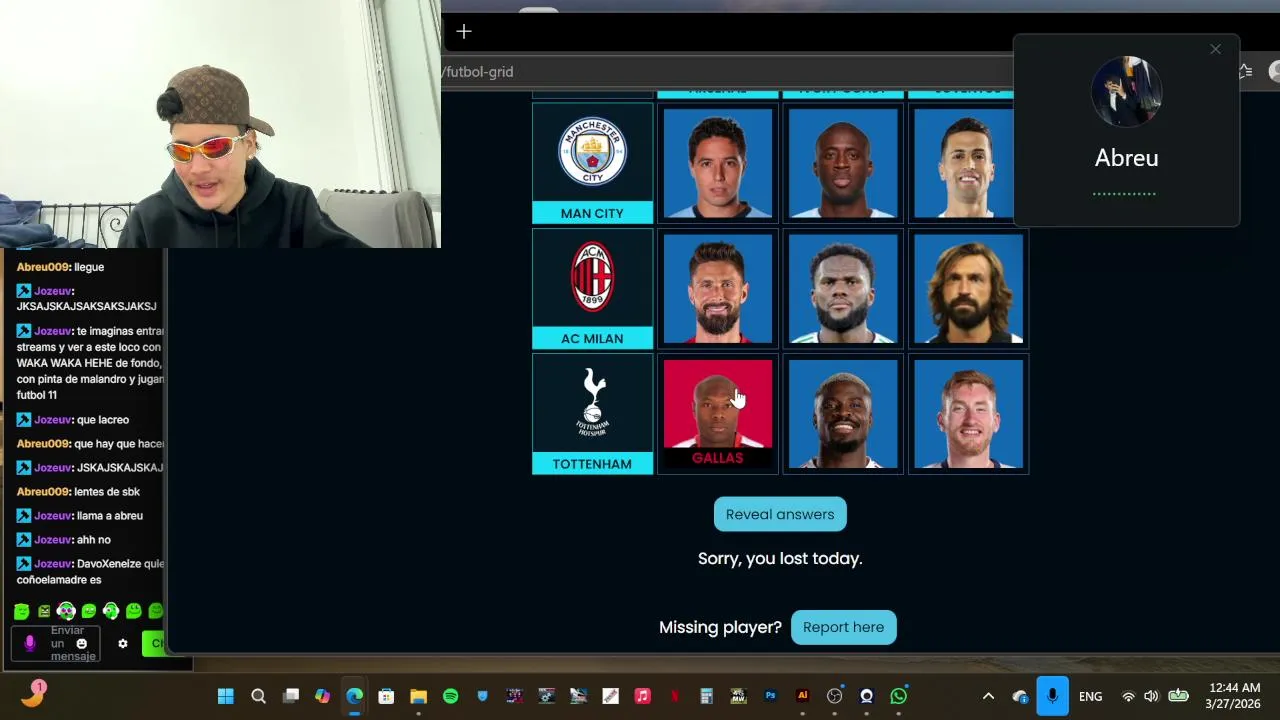Click chat message 'Abreu009: llegue'
This screenshot has width=1280, height=720.
(x=60, y=267)
